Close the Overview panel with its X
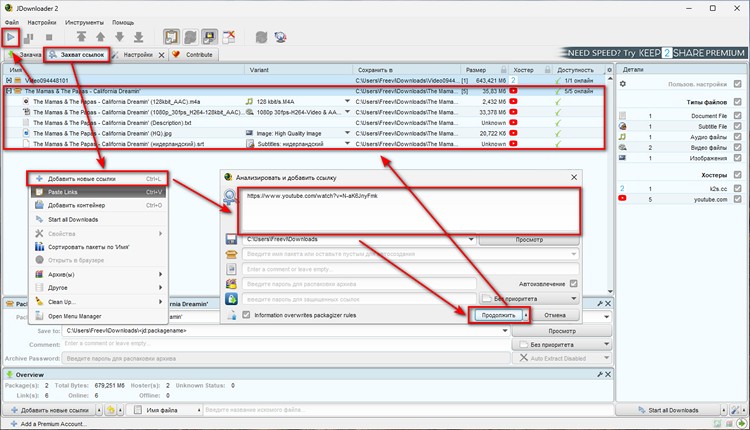The image size is (750, 430). point(608,375)
